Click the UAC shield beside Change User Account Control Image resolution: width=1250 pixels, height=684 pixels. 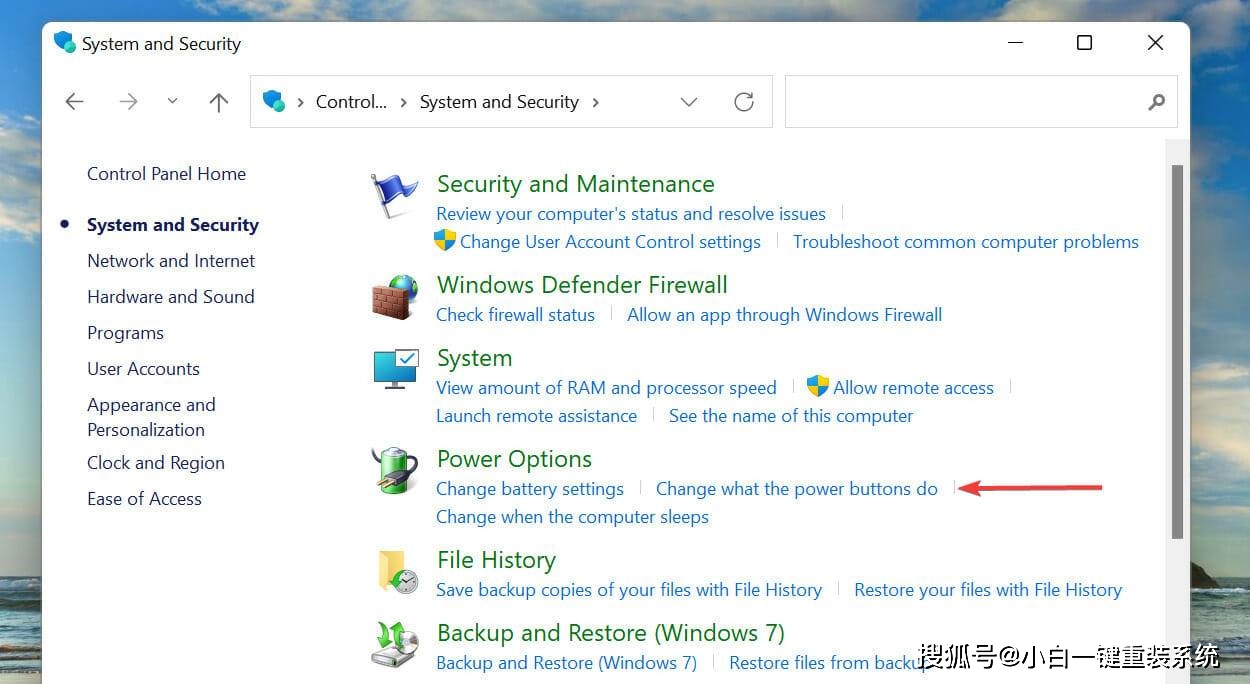tap(445, 241)
